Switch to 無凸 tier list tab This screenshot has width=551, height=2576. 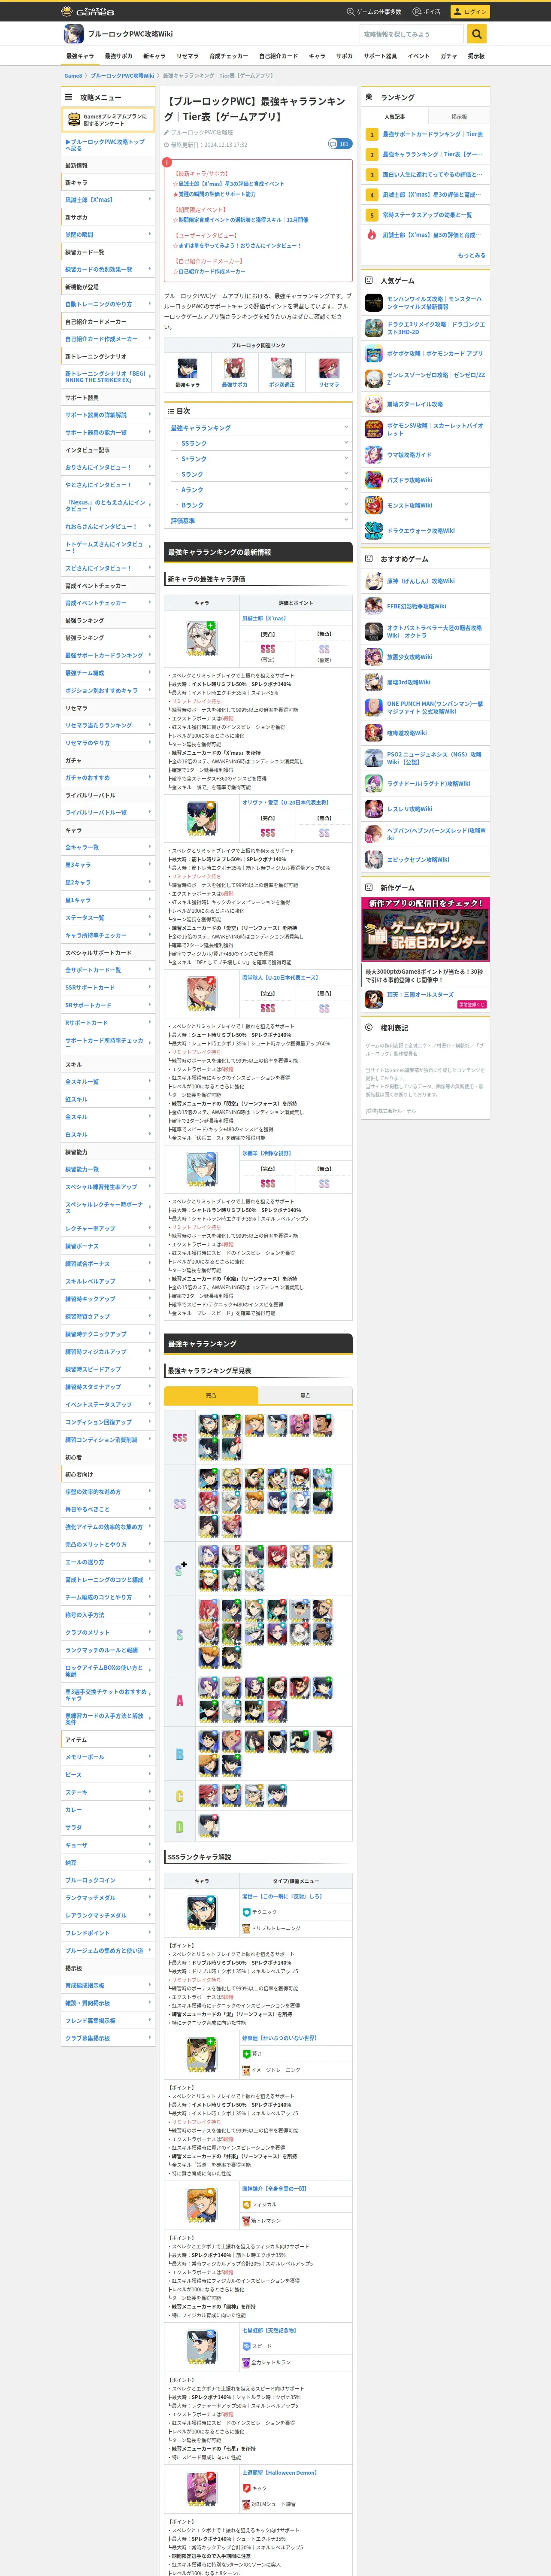[305, 1395]
